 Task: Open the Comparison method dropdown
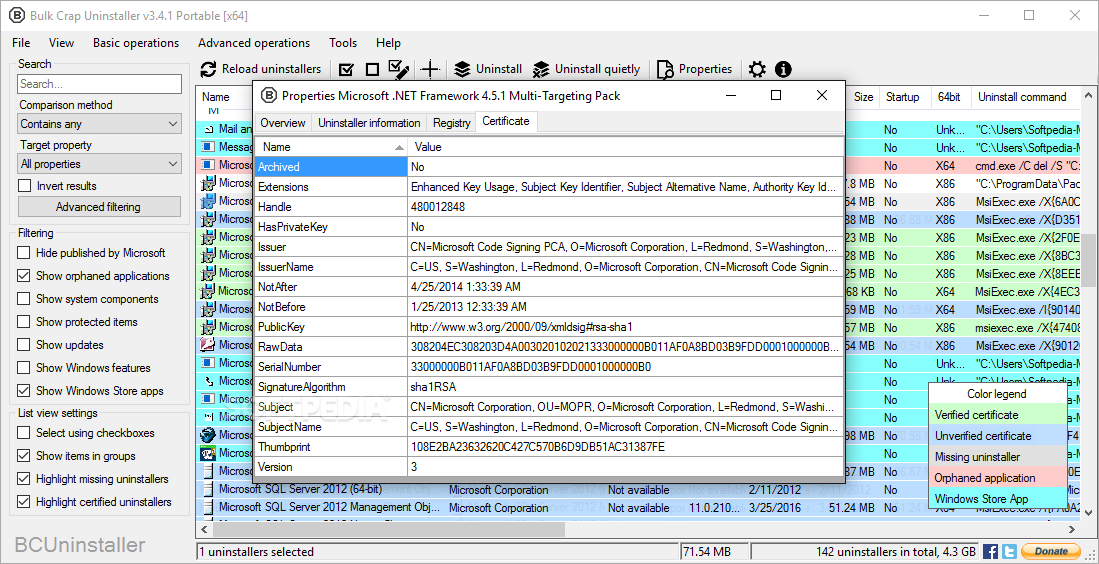tap(100, 124)
